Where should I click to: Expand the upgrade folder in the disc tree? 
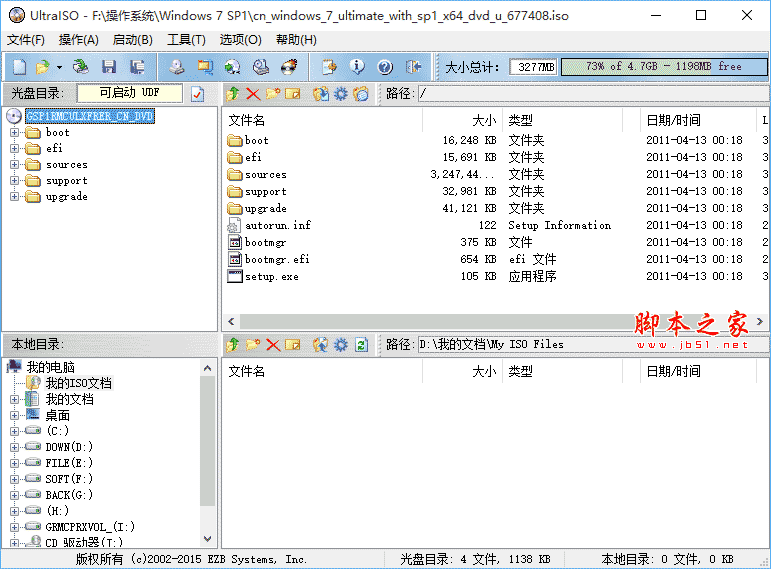click(15, 197)
